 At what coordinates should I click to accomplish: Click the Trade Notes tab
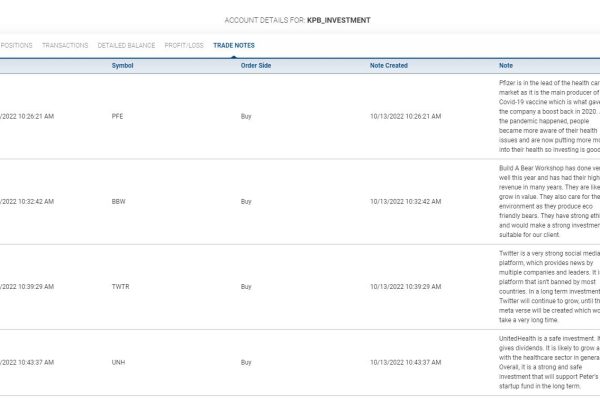[x=234, y=46]
